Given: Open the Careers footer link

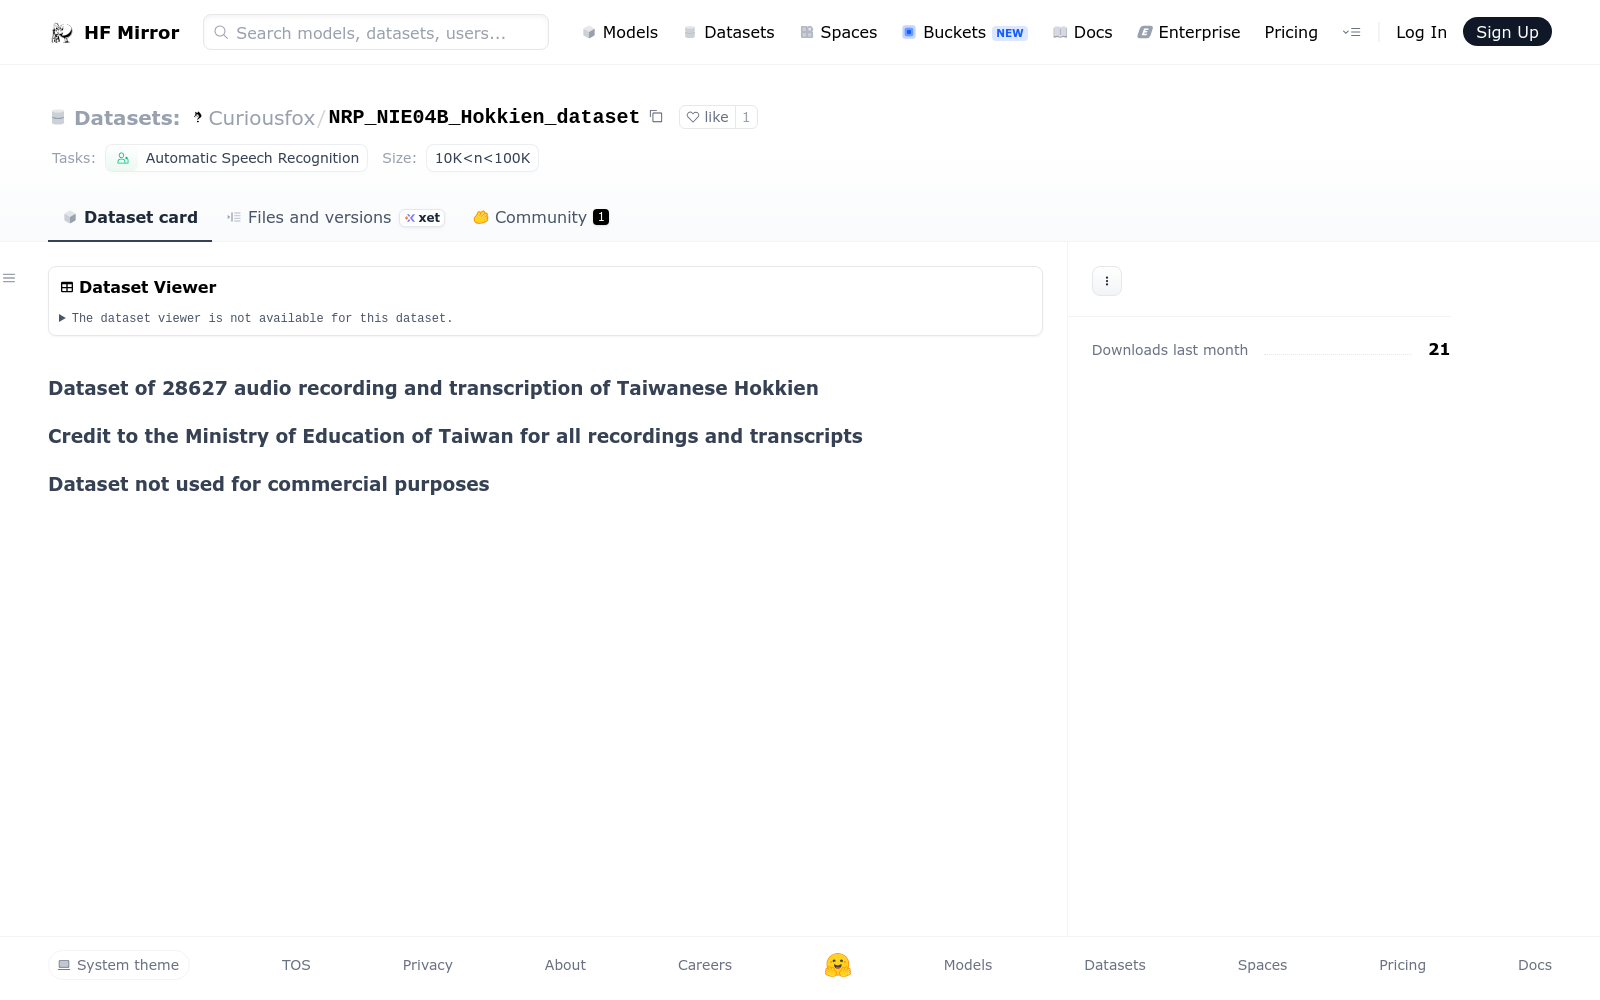Looking at the screenshot, I should pos(705,965).
